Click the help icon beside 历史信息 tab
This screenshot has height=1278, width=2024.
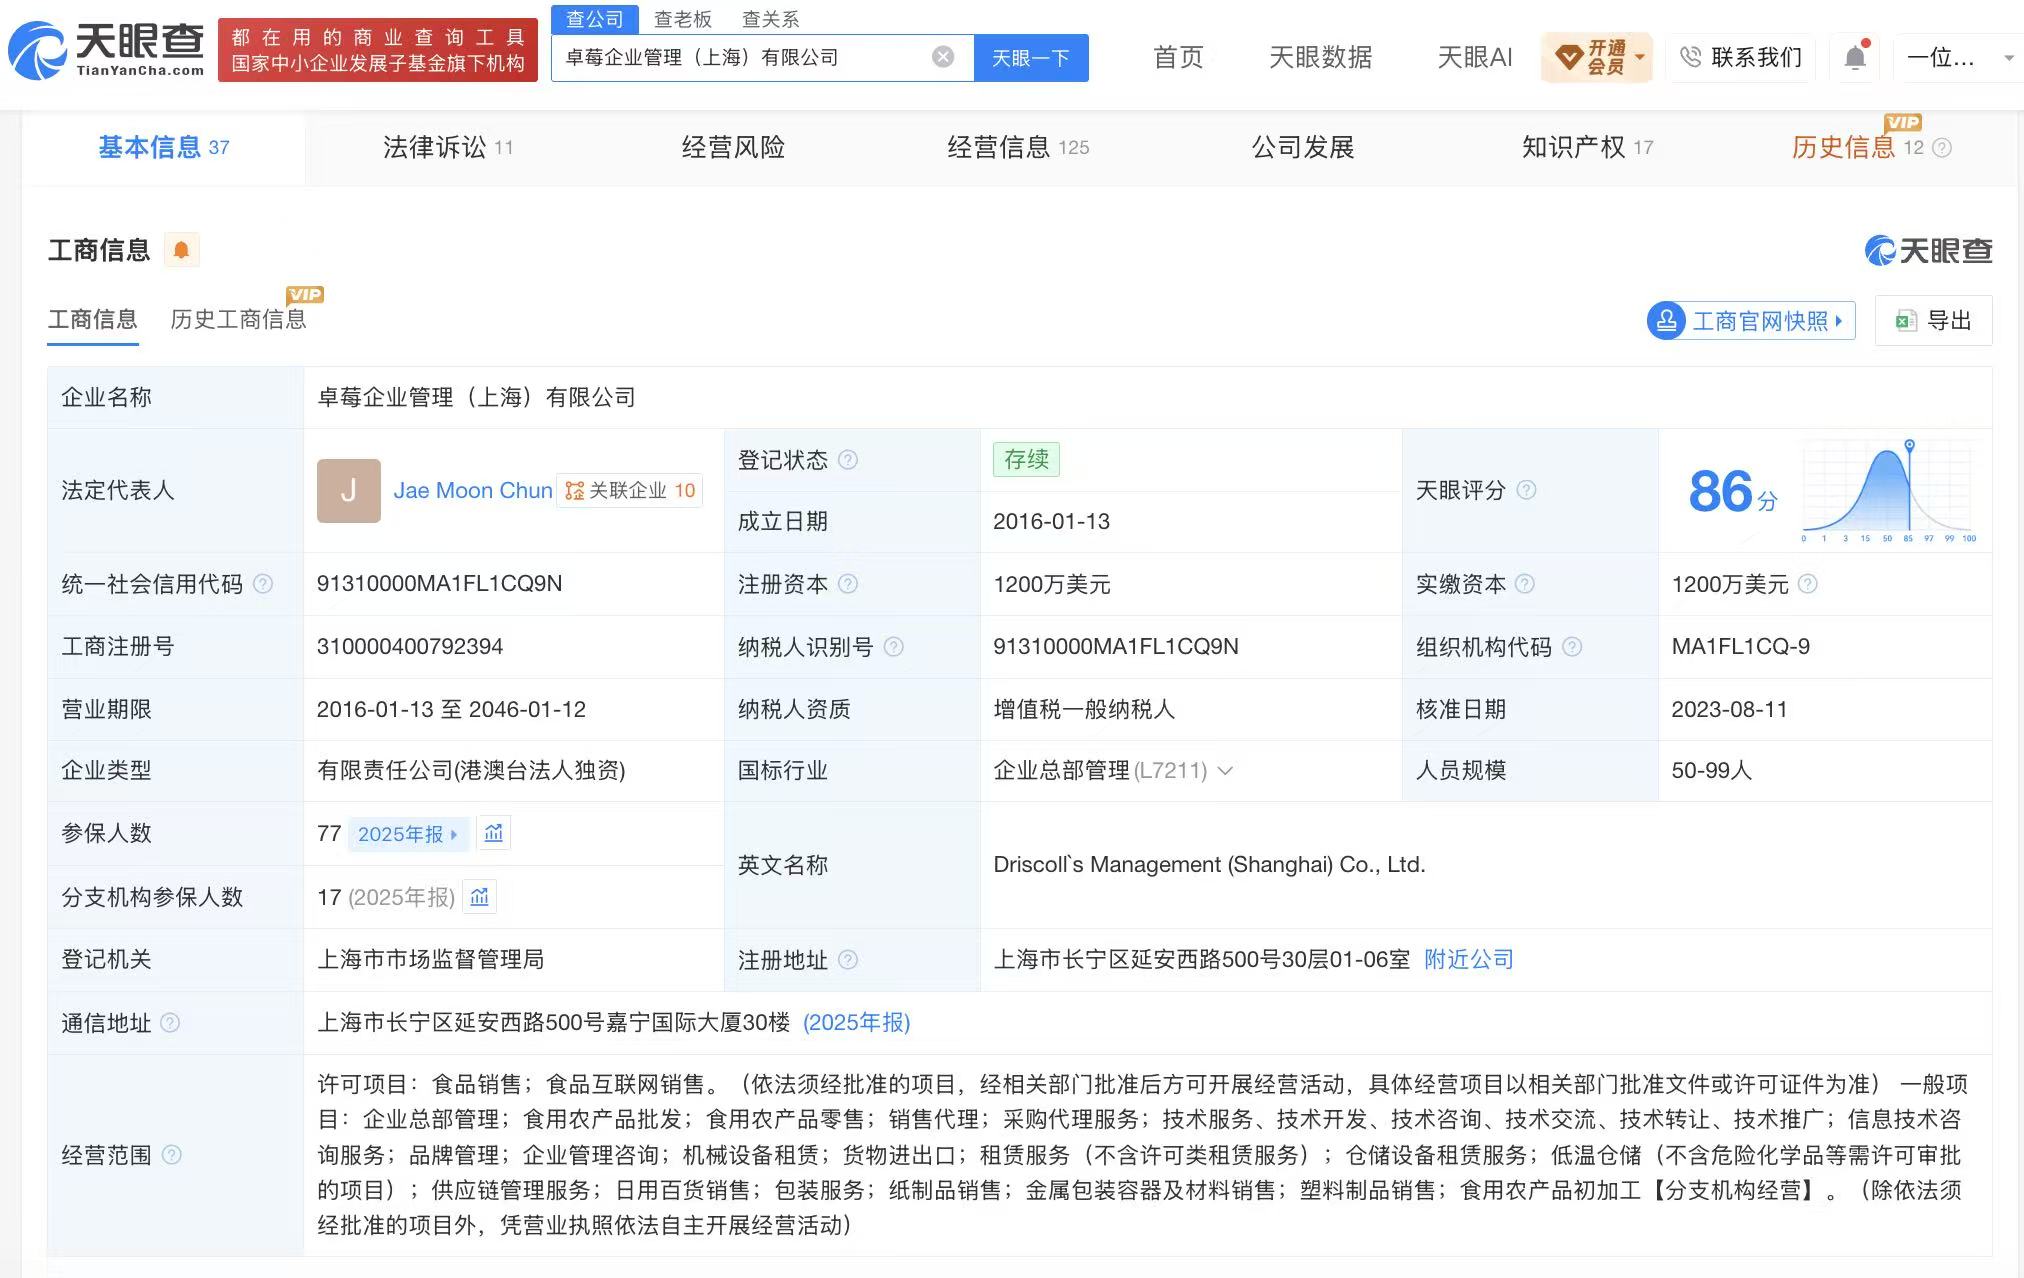(x=1942, y=148)
